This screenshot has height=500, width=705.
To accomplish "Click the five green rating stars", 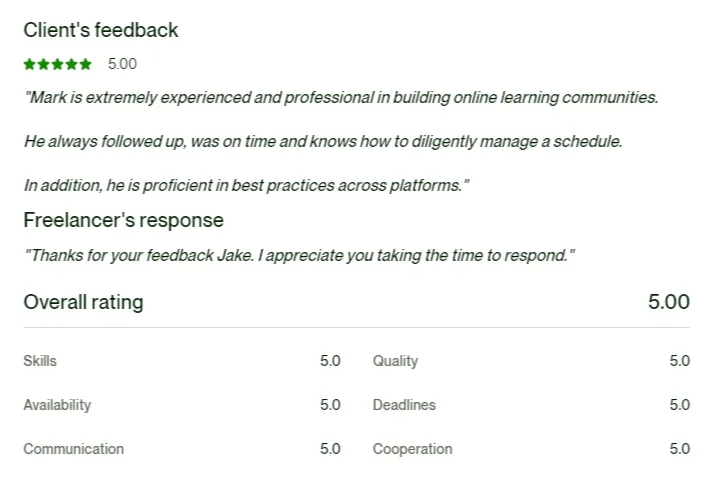I will (x=58, y=64).
